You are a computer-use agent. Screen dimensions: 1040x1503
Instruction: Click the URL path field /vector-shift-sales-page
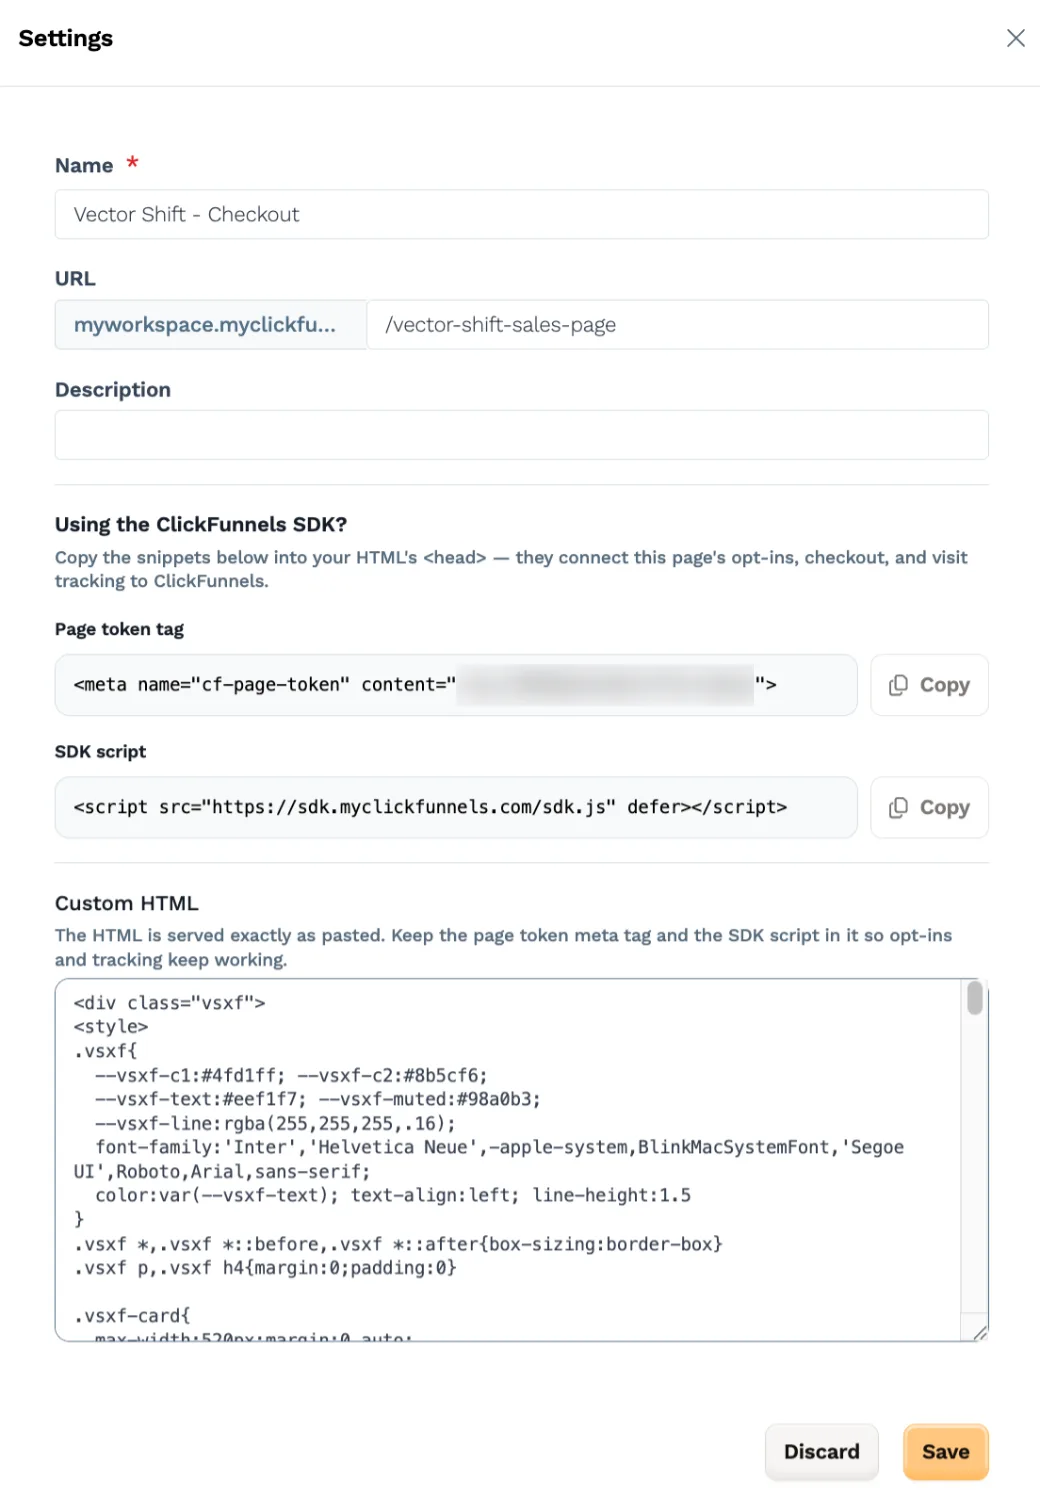(x=677, y=325)
